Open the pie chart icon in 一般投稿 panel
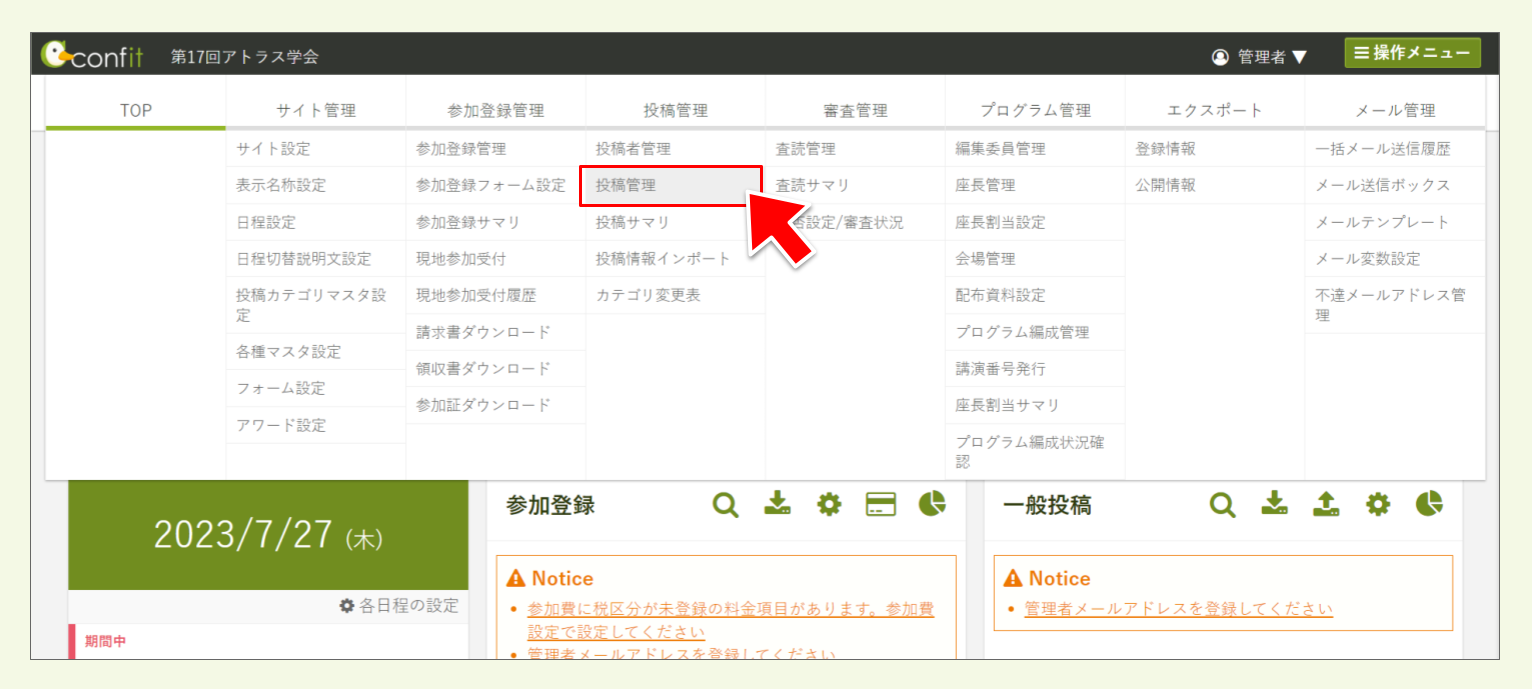1532x689 pixels. [x=1429, y=504]
